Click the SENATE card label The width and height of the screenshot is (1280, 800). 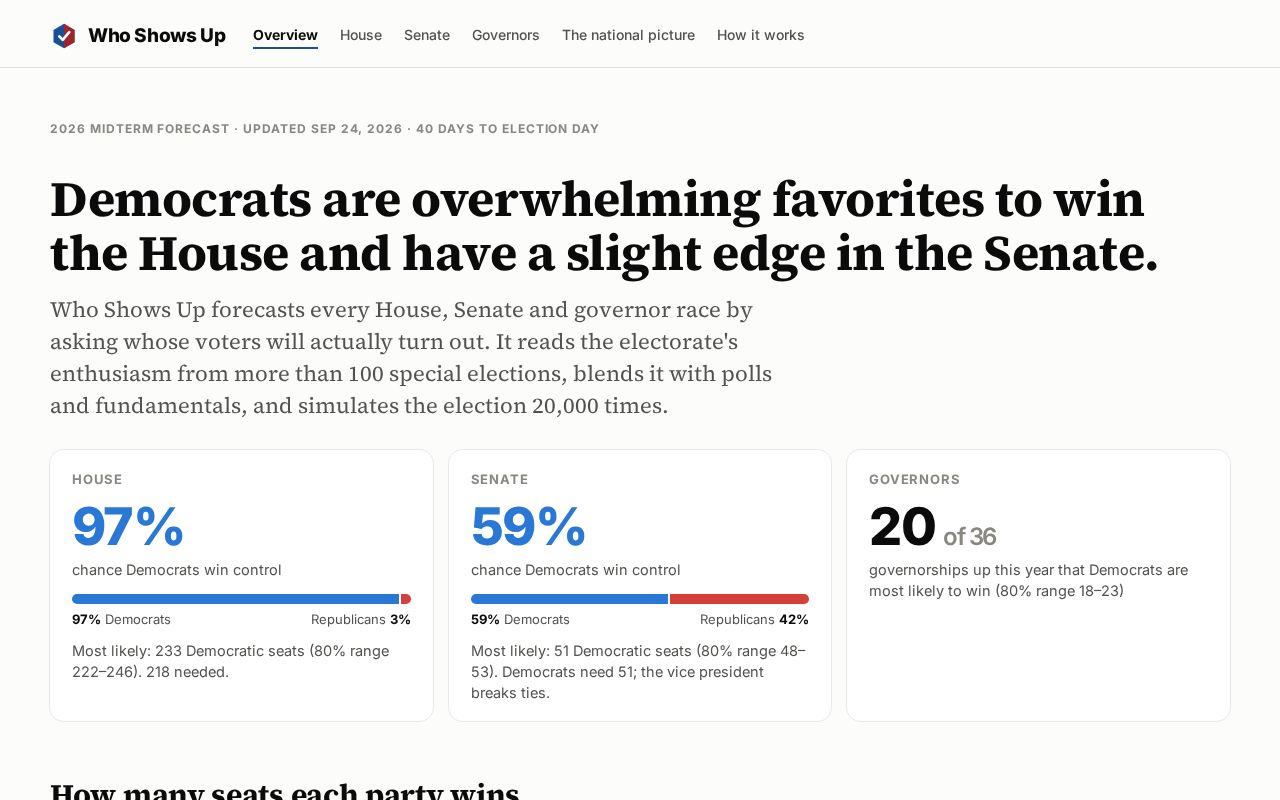[500, 480]
